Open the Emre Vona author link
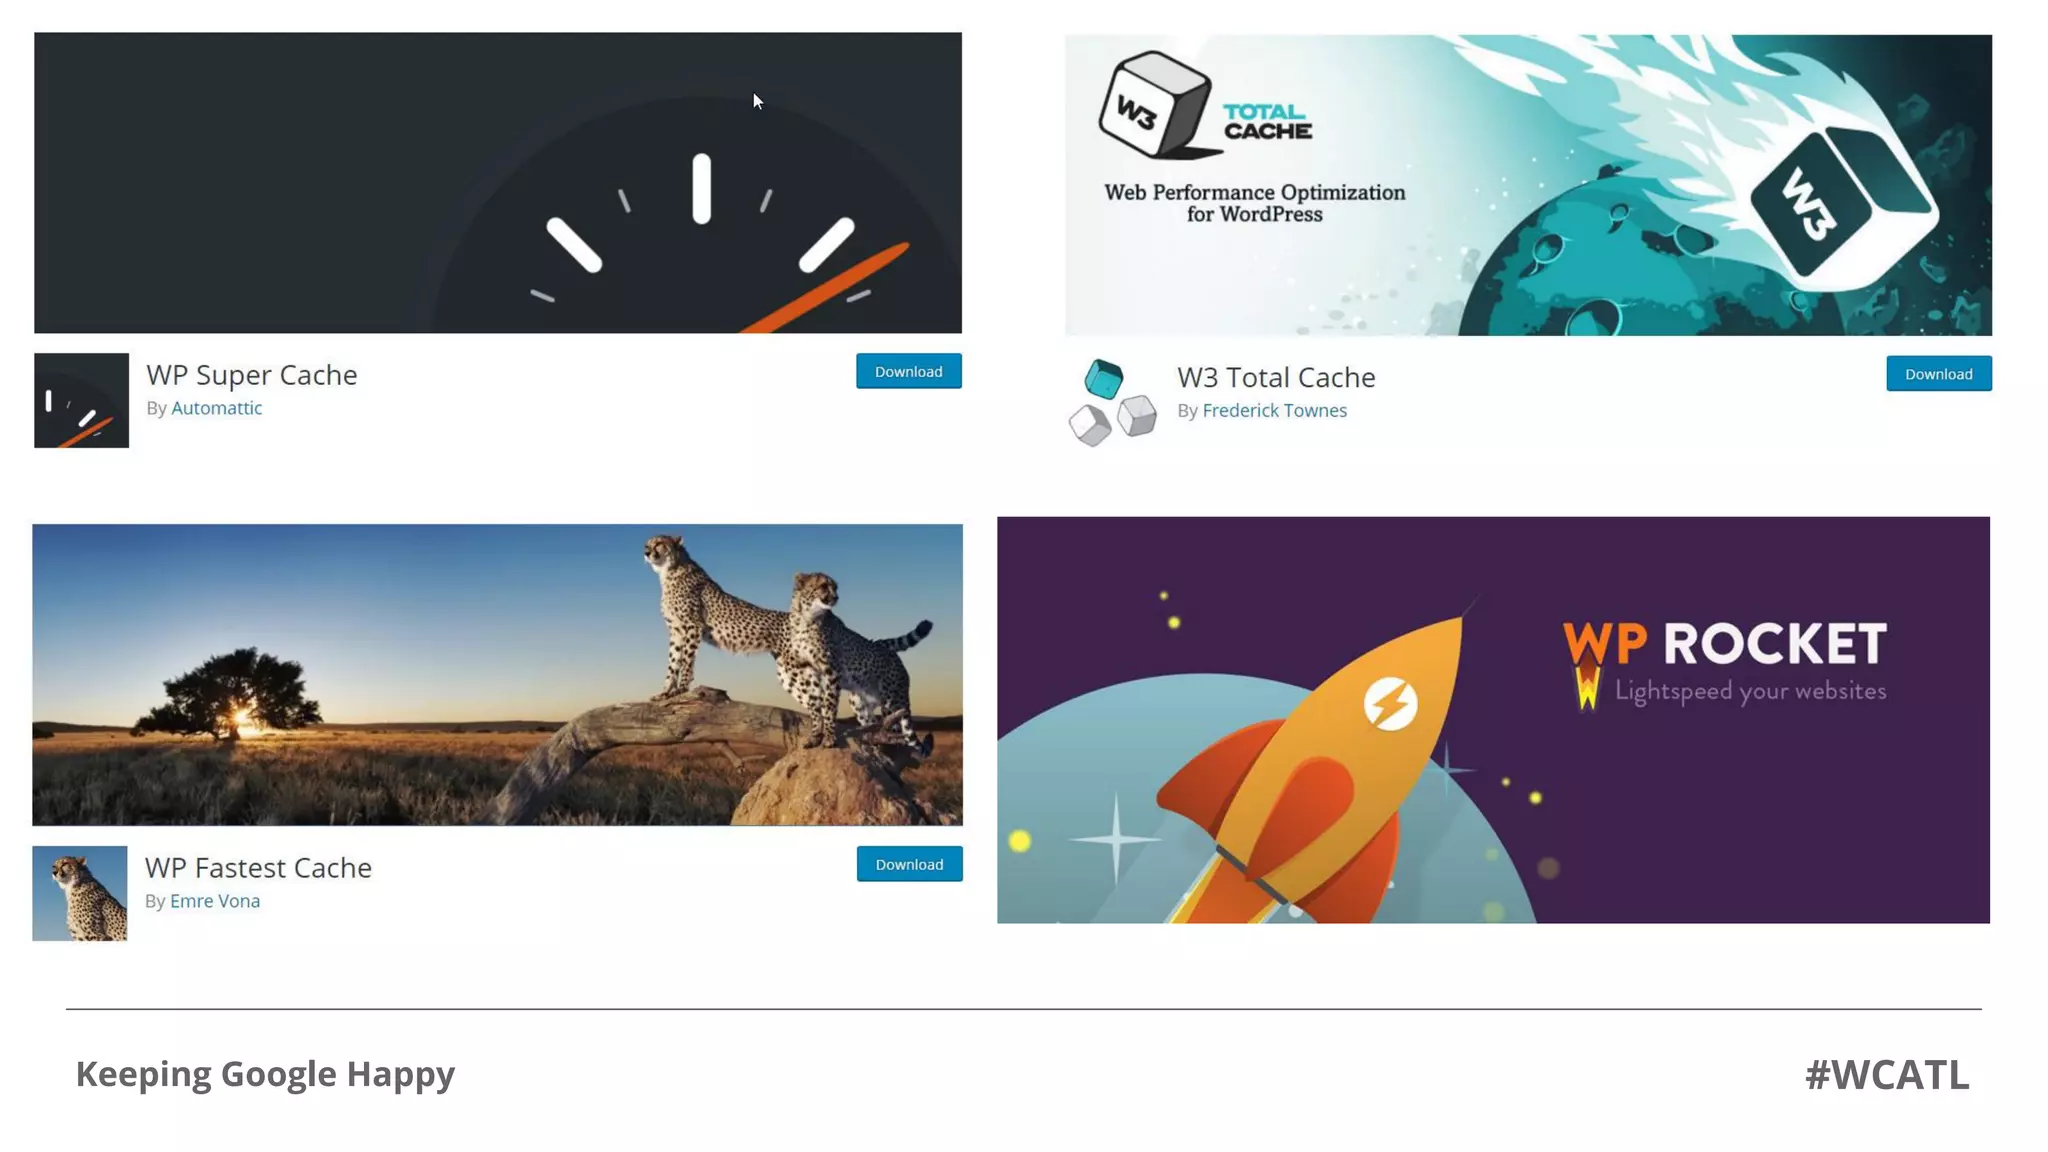 click(x=214, y=901)
